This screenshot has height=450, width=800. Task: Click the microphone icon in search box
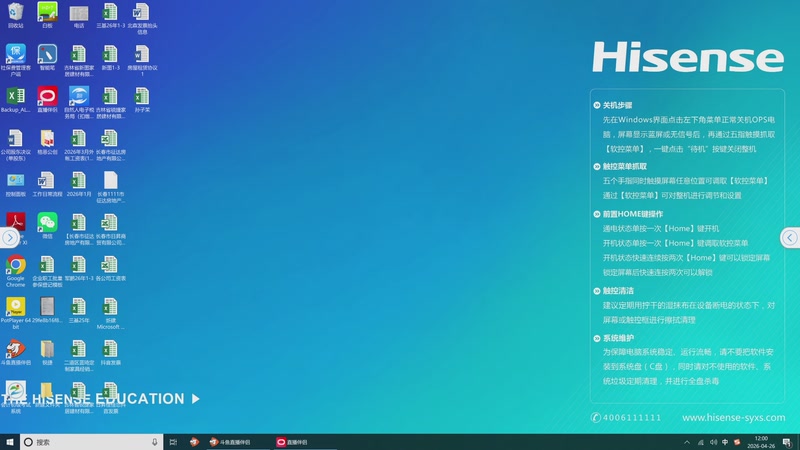click(x=155, y=442)
